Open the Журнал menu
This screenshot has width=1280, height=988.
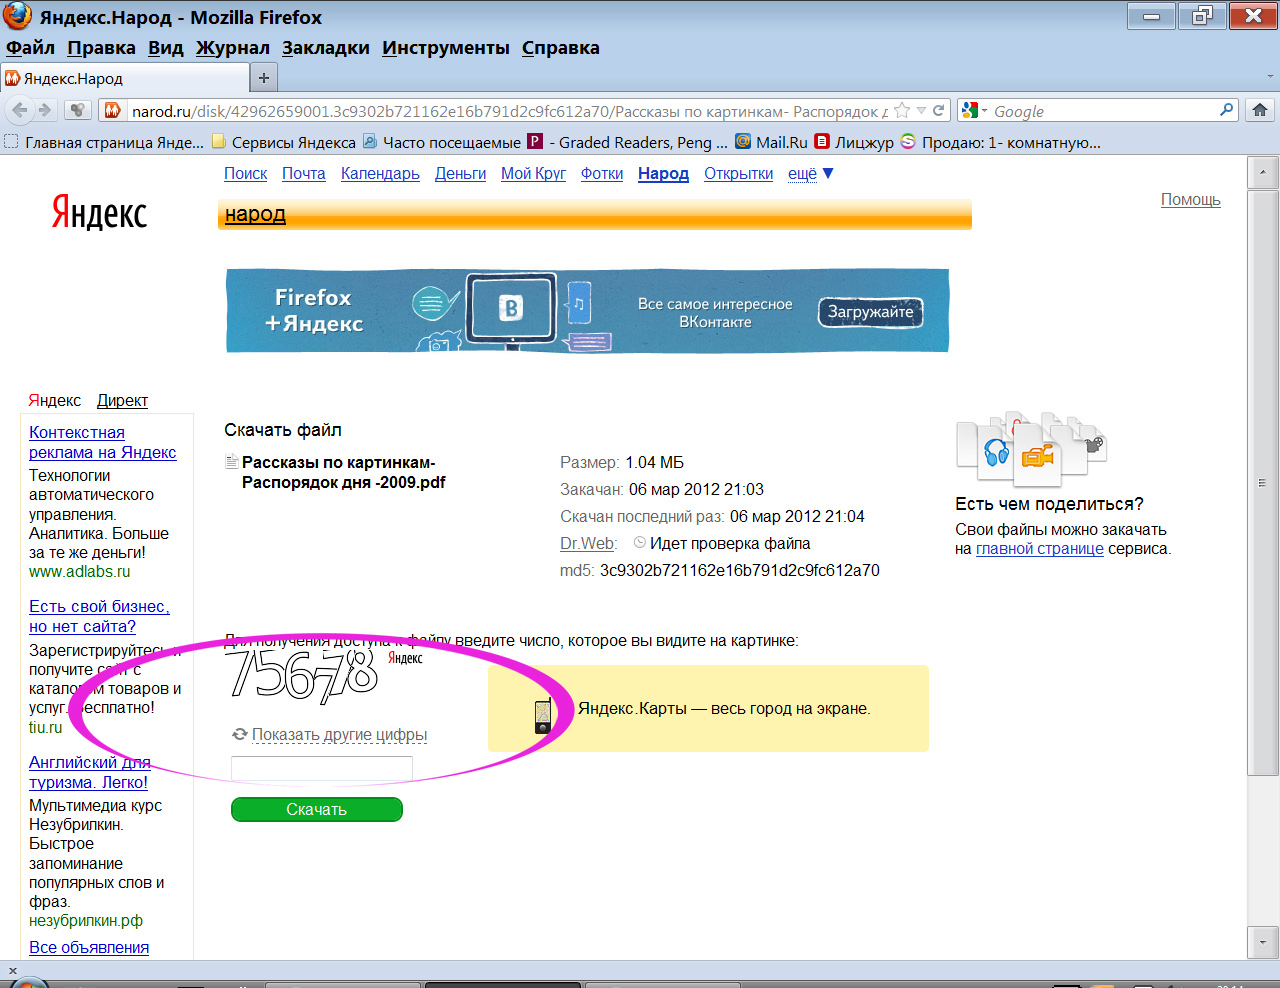tap(233, 48)
